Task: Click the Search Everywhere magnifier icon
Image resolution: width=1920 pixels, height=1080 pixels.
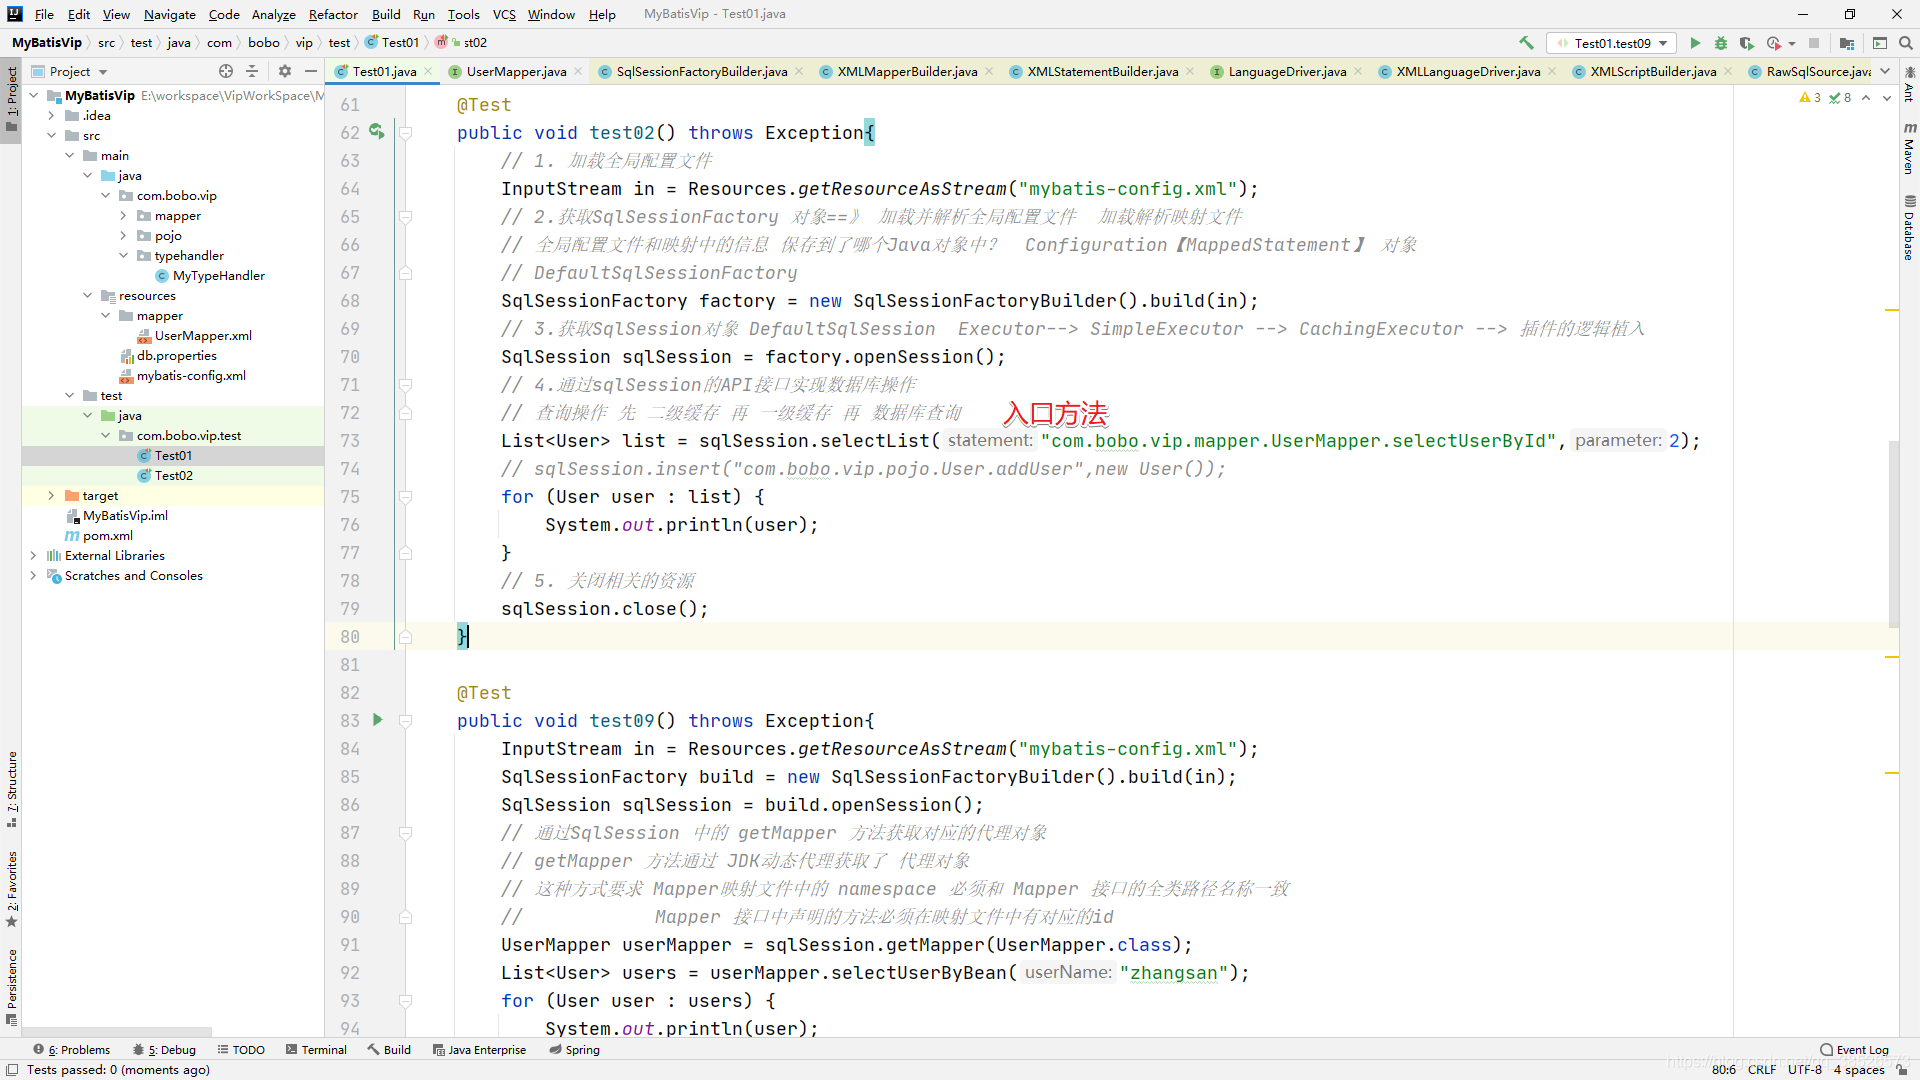Action: 1906,43
